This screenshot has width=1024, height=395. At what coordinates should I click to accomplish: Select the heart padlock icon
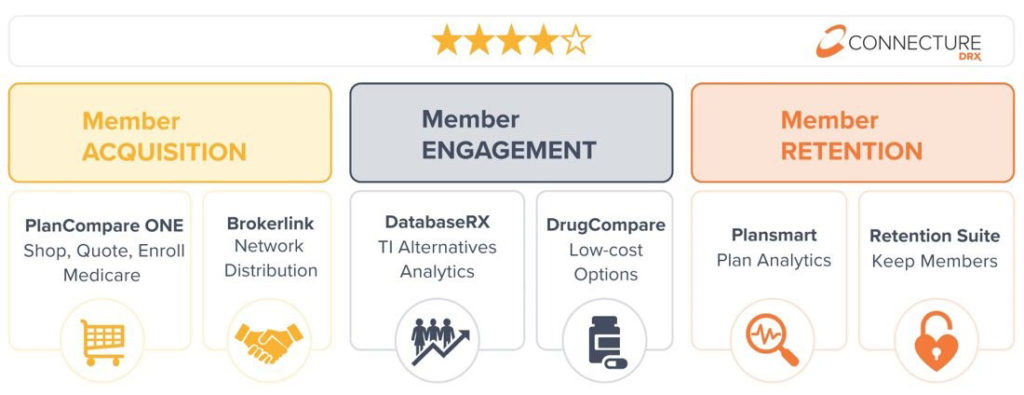click(936, 342)
